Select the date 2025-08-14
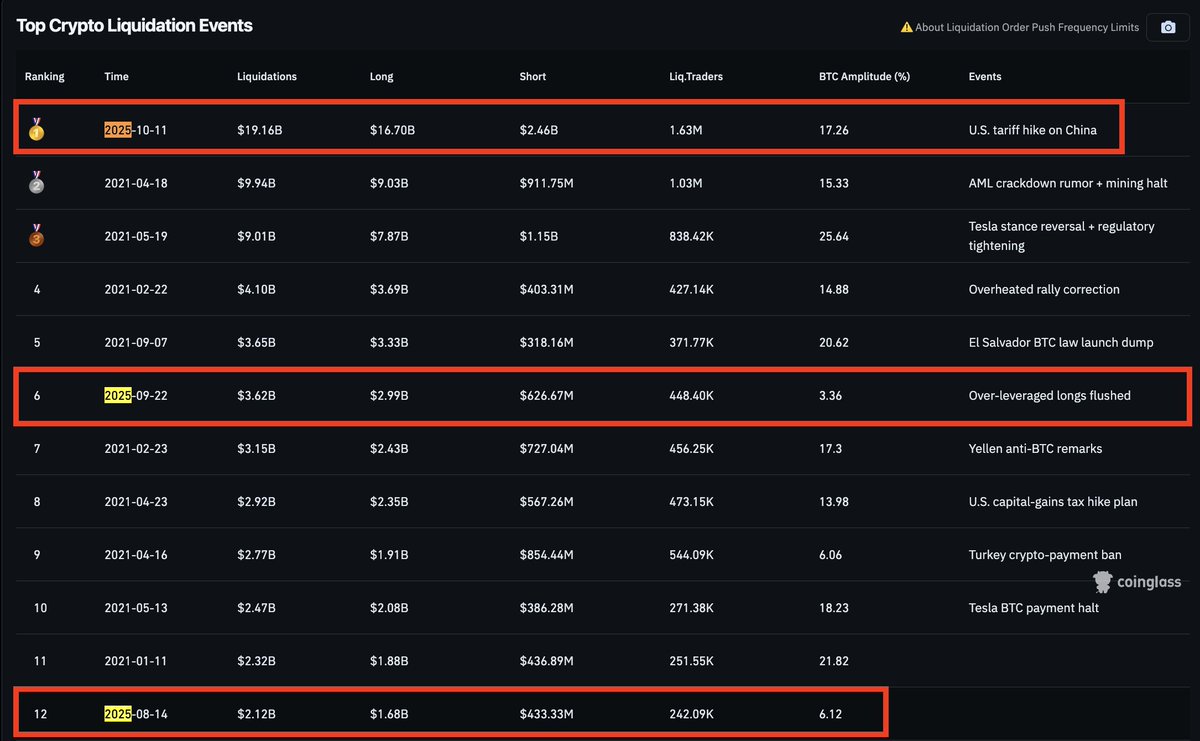Screen dimensions: 1200x741 click(x=135, y=713)
